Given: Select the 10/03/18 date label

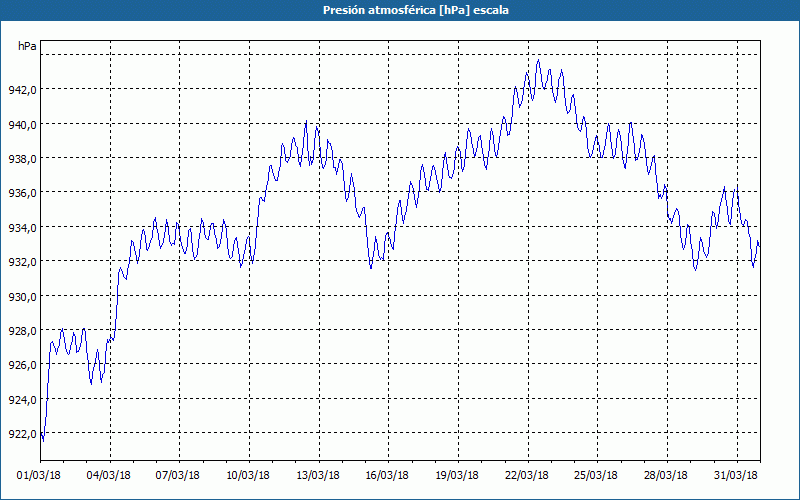Looking at the screenshot, I should coord(248,476).
